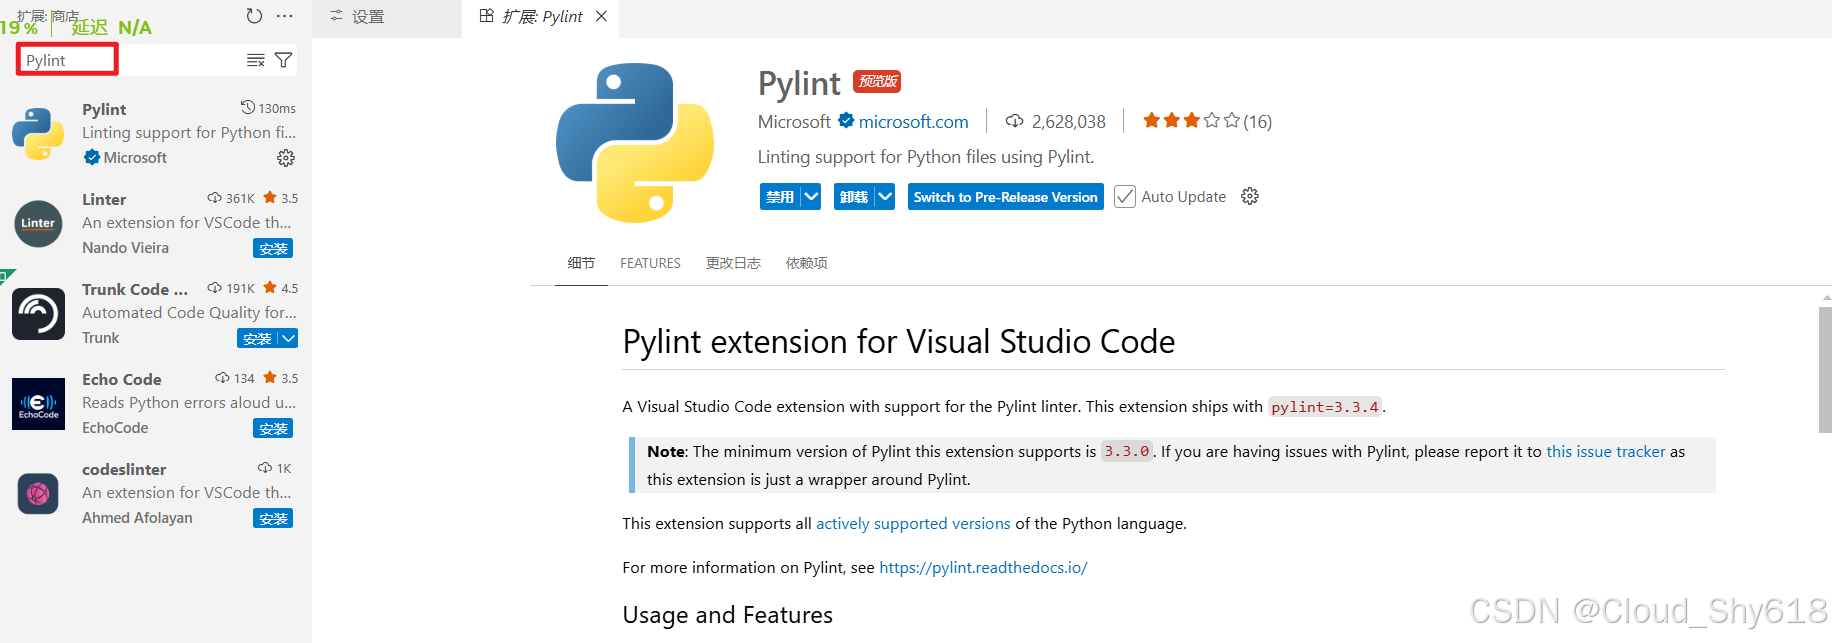This screenshot has height=643, width=1832.
Task: Open the extensions view more actions menu
Action: coord(285,16)
